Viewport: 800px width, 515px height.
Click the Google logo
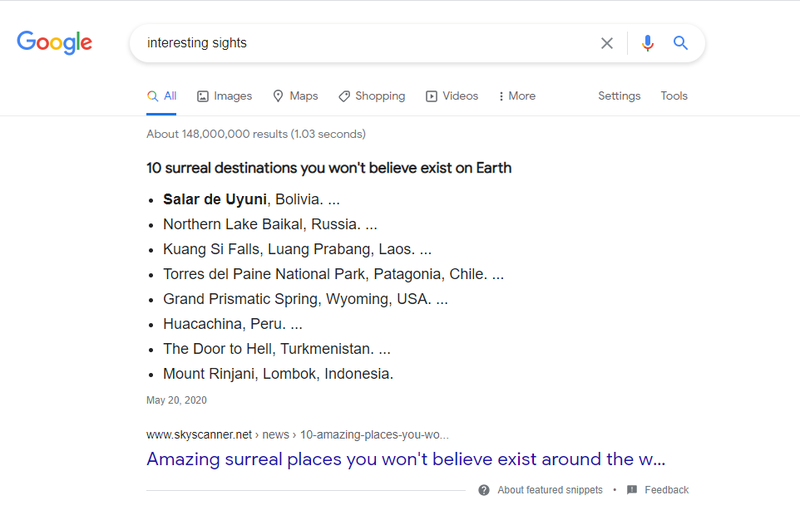tap(54, 42)
